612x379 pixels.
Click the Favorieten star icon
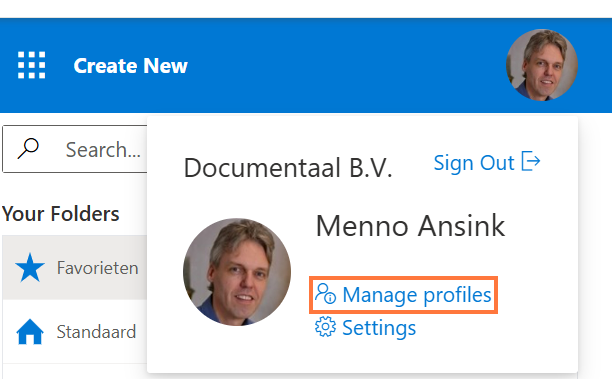point(30,268)
